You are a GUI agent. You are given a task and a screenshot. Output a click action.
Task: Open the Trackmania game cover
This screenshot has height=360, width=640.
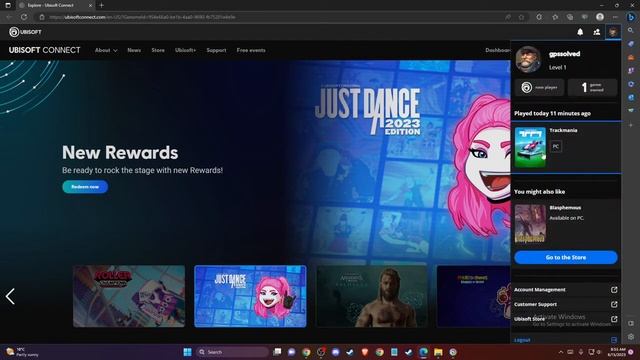tap(530, 147)
